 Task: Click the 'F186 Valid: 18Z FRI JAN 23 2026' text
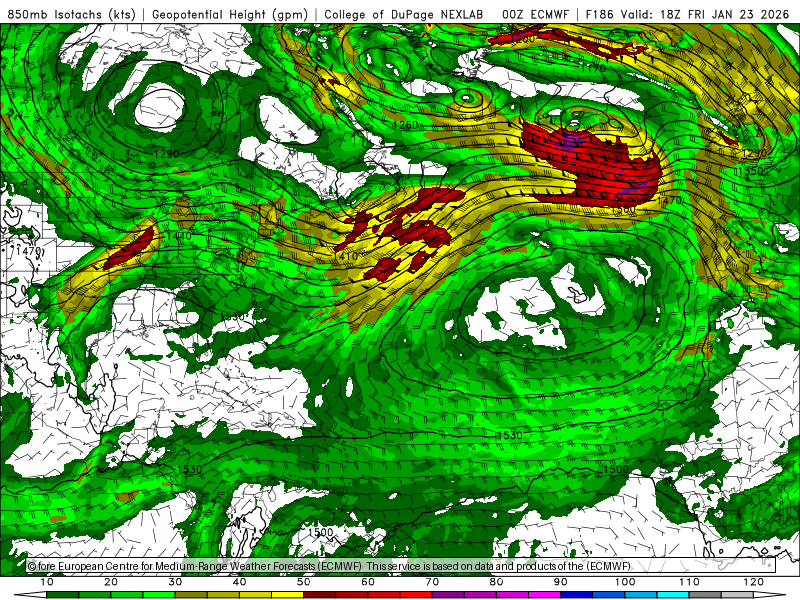(x=687, y=14)
